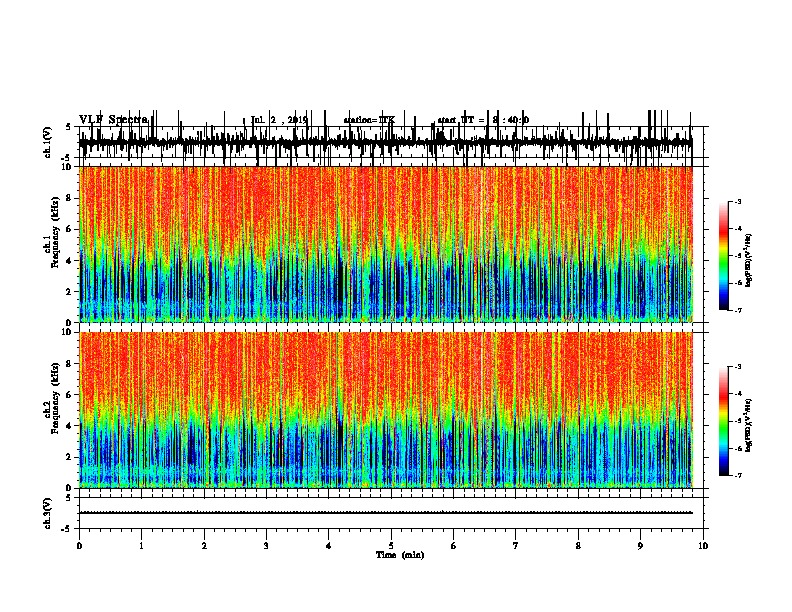The image size is (792, 612).
Task: Click the ch.2 "Frequency (kHz)" axis label
Action: [x=55, y=398]
